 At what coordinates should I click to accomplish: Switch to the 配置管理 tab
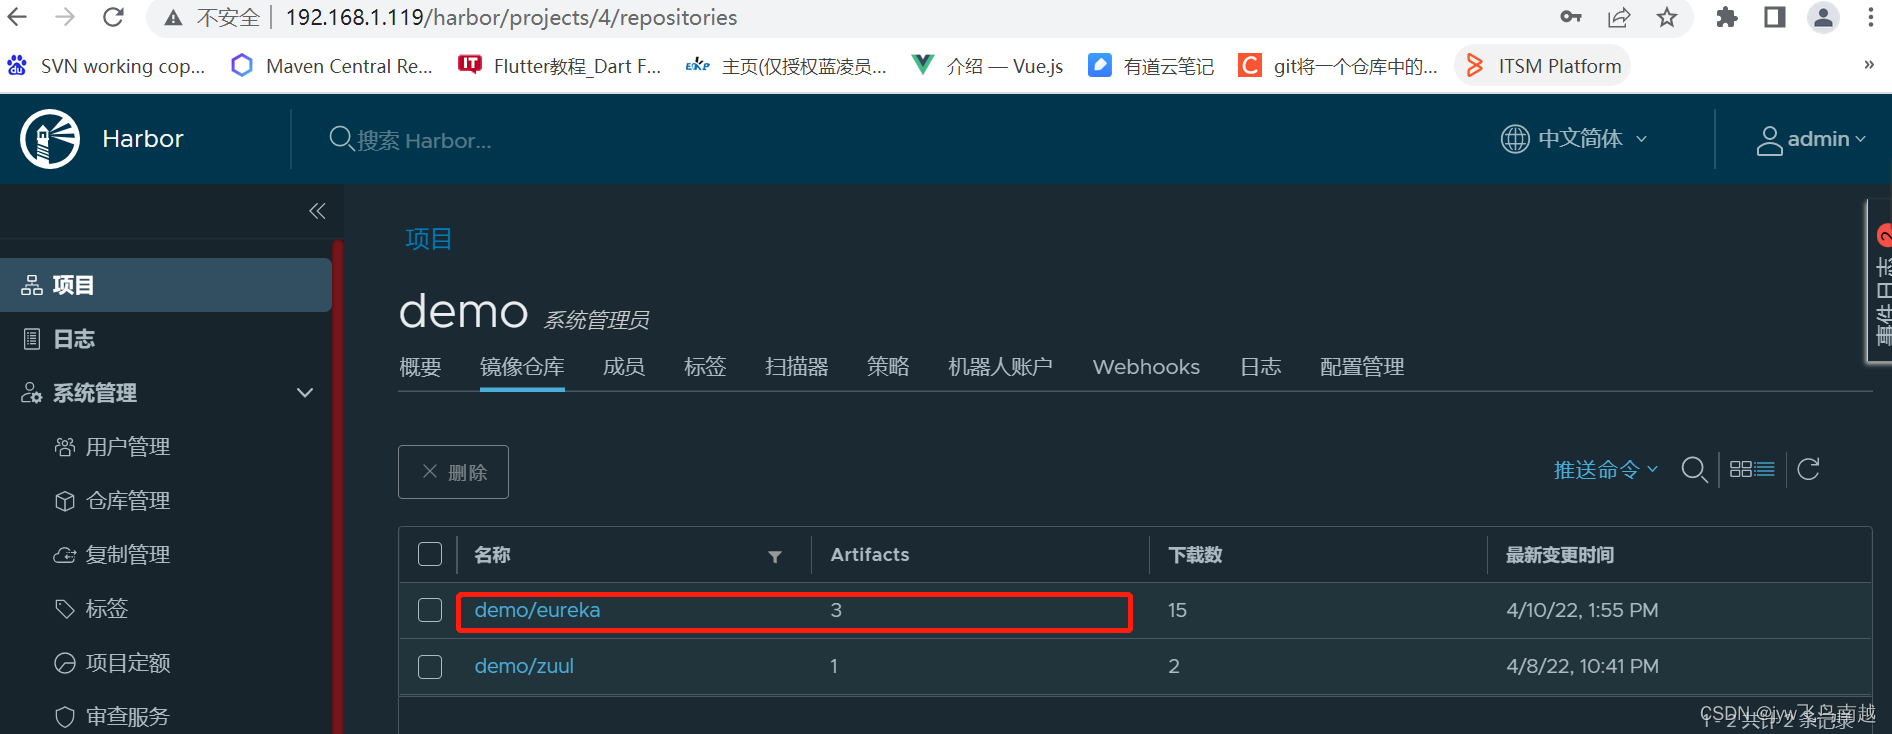point(1362,367)
